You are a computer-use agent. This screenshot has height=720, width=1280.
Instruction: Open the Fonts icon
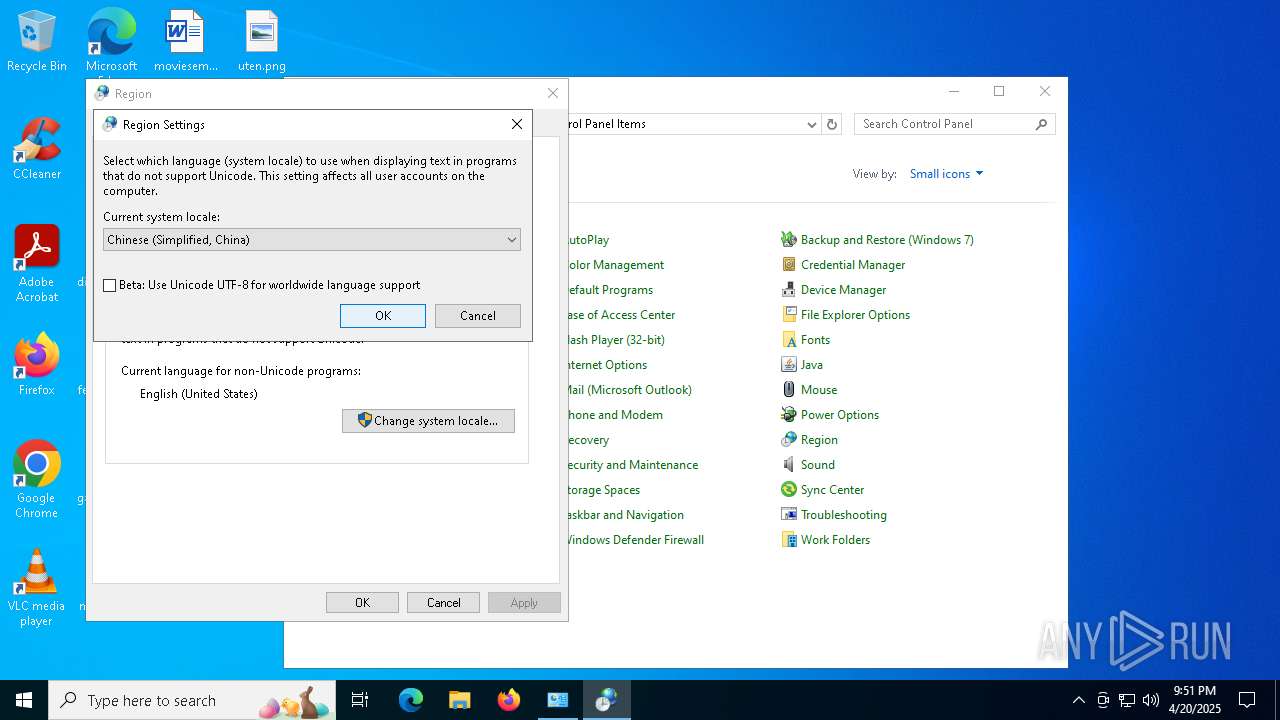coord(789,340)
